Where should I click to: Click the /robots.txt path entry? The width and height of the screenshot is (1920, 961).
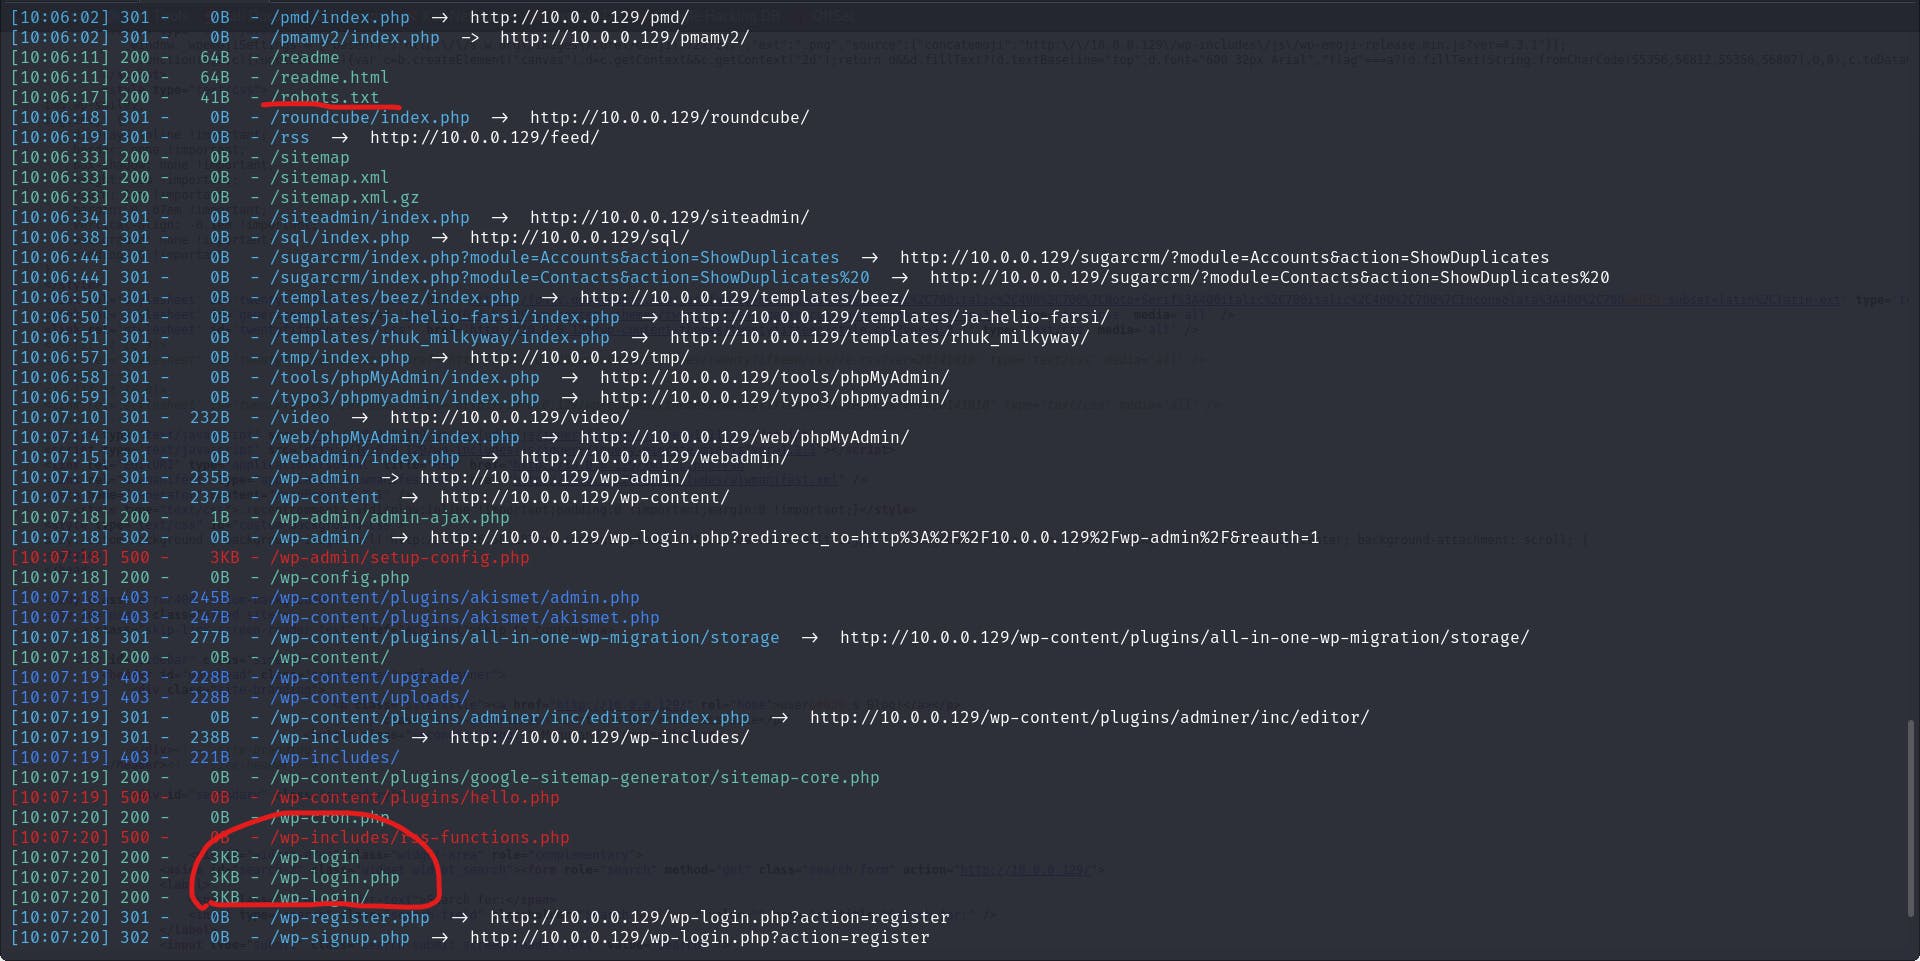point(325,97)
